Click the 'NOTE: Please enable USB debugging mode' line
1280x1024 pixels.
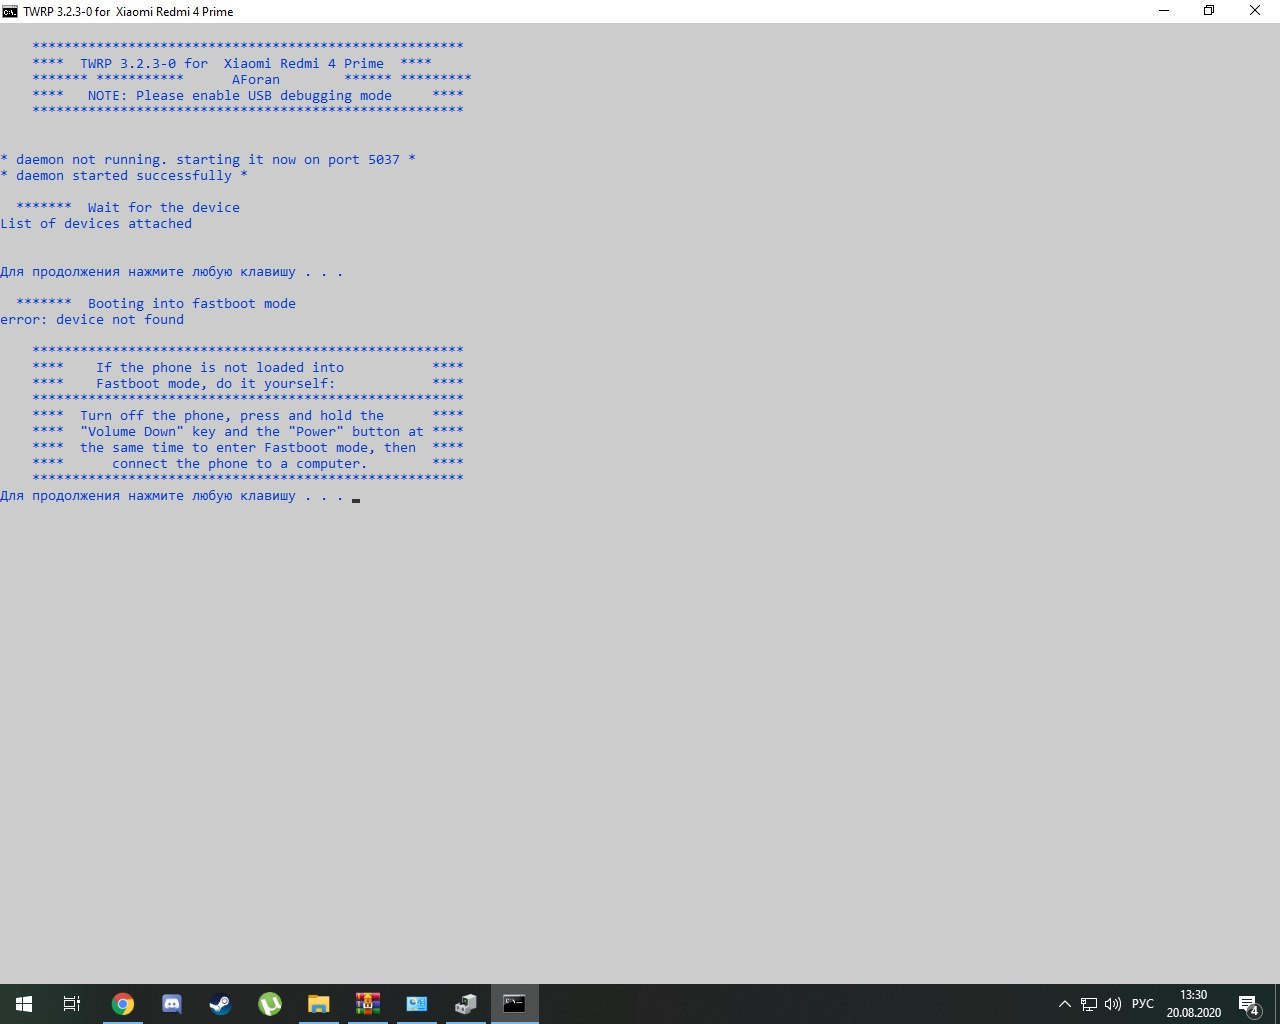pyautogui.click(x=240, y=96)
